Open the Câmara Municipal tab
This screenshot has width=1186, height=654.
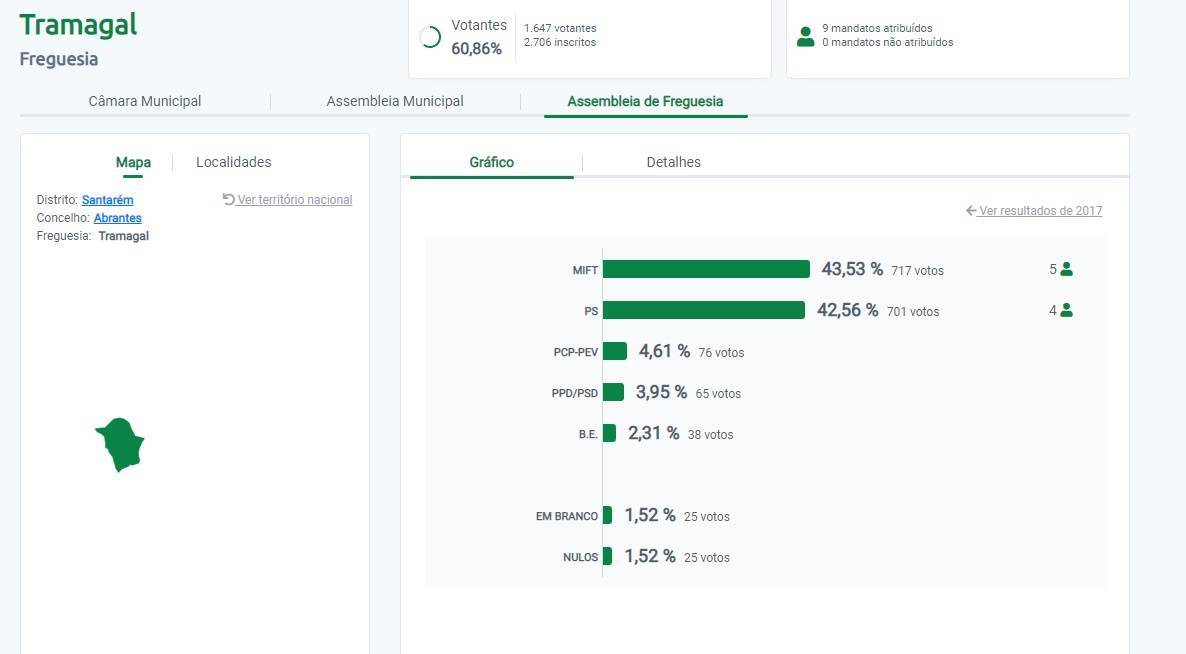point(145,101)
